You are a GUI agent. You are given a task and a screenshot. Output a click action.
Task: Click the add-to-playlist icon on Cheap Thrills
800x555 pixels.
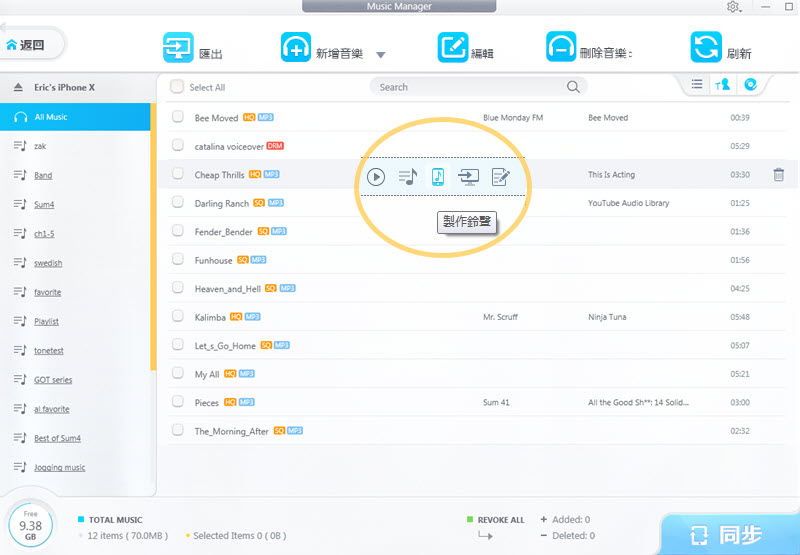(x=407, y=177)
